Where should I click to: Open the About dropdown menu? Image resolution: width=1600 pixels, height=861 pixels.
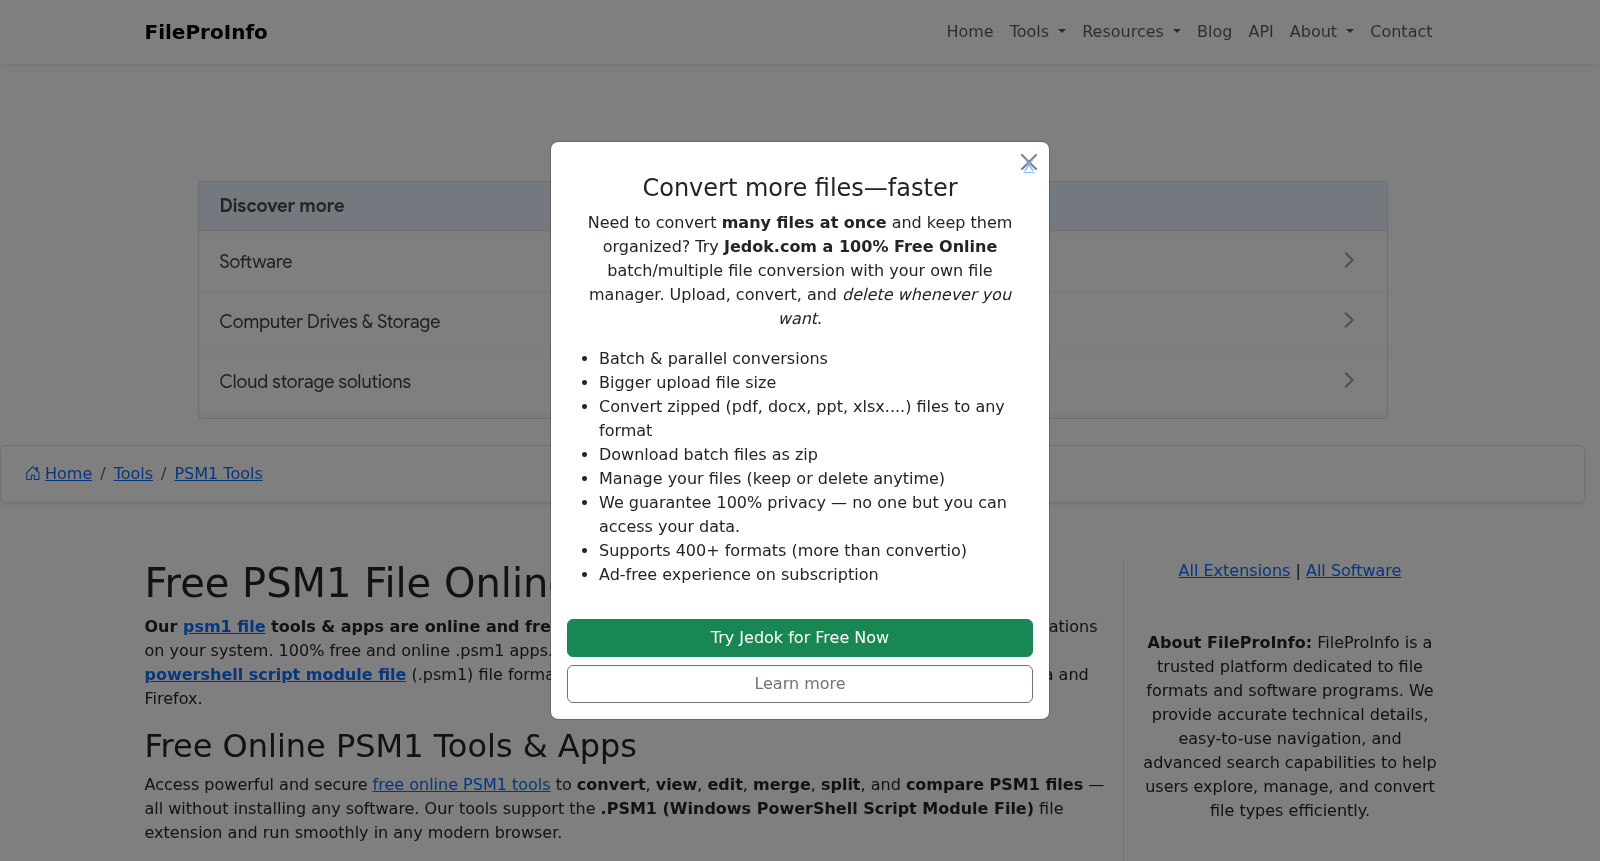click(1322, 32)
